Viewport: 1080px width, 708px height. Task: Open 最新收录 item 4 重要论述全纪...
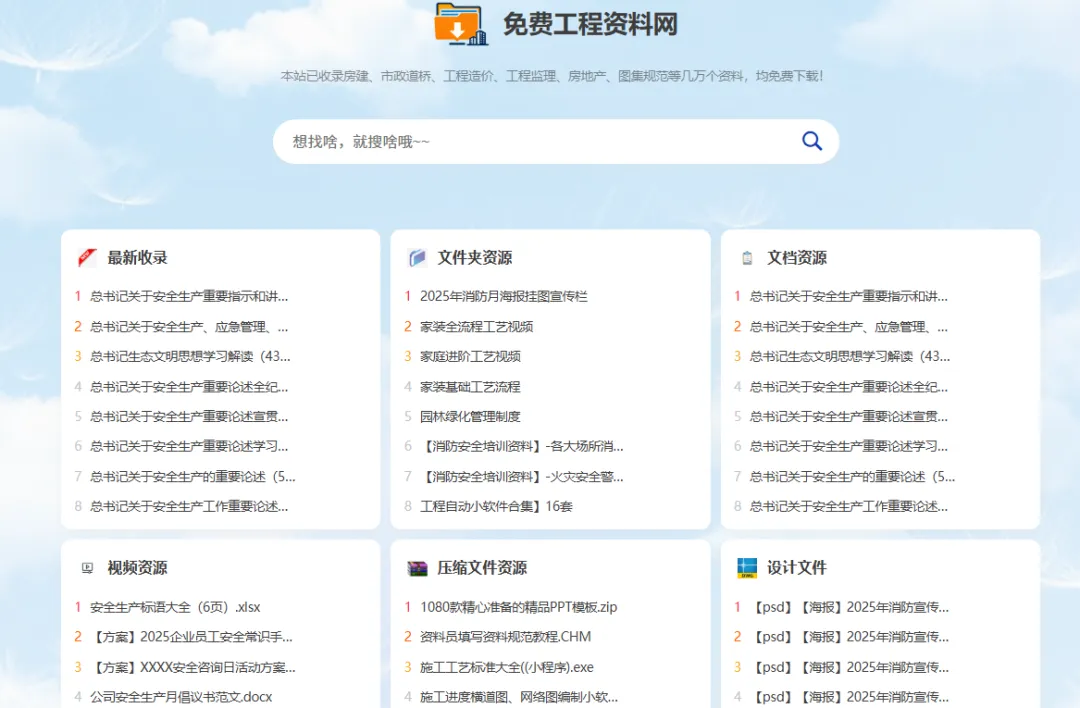coord(189,386)
